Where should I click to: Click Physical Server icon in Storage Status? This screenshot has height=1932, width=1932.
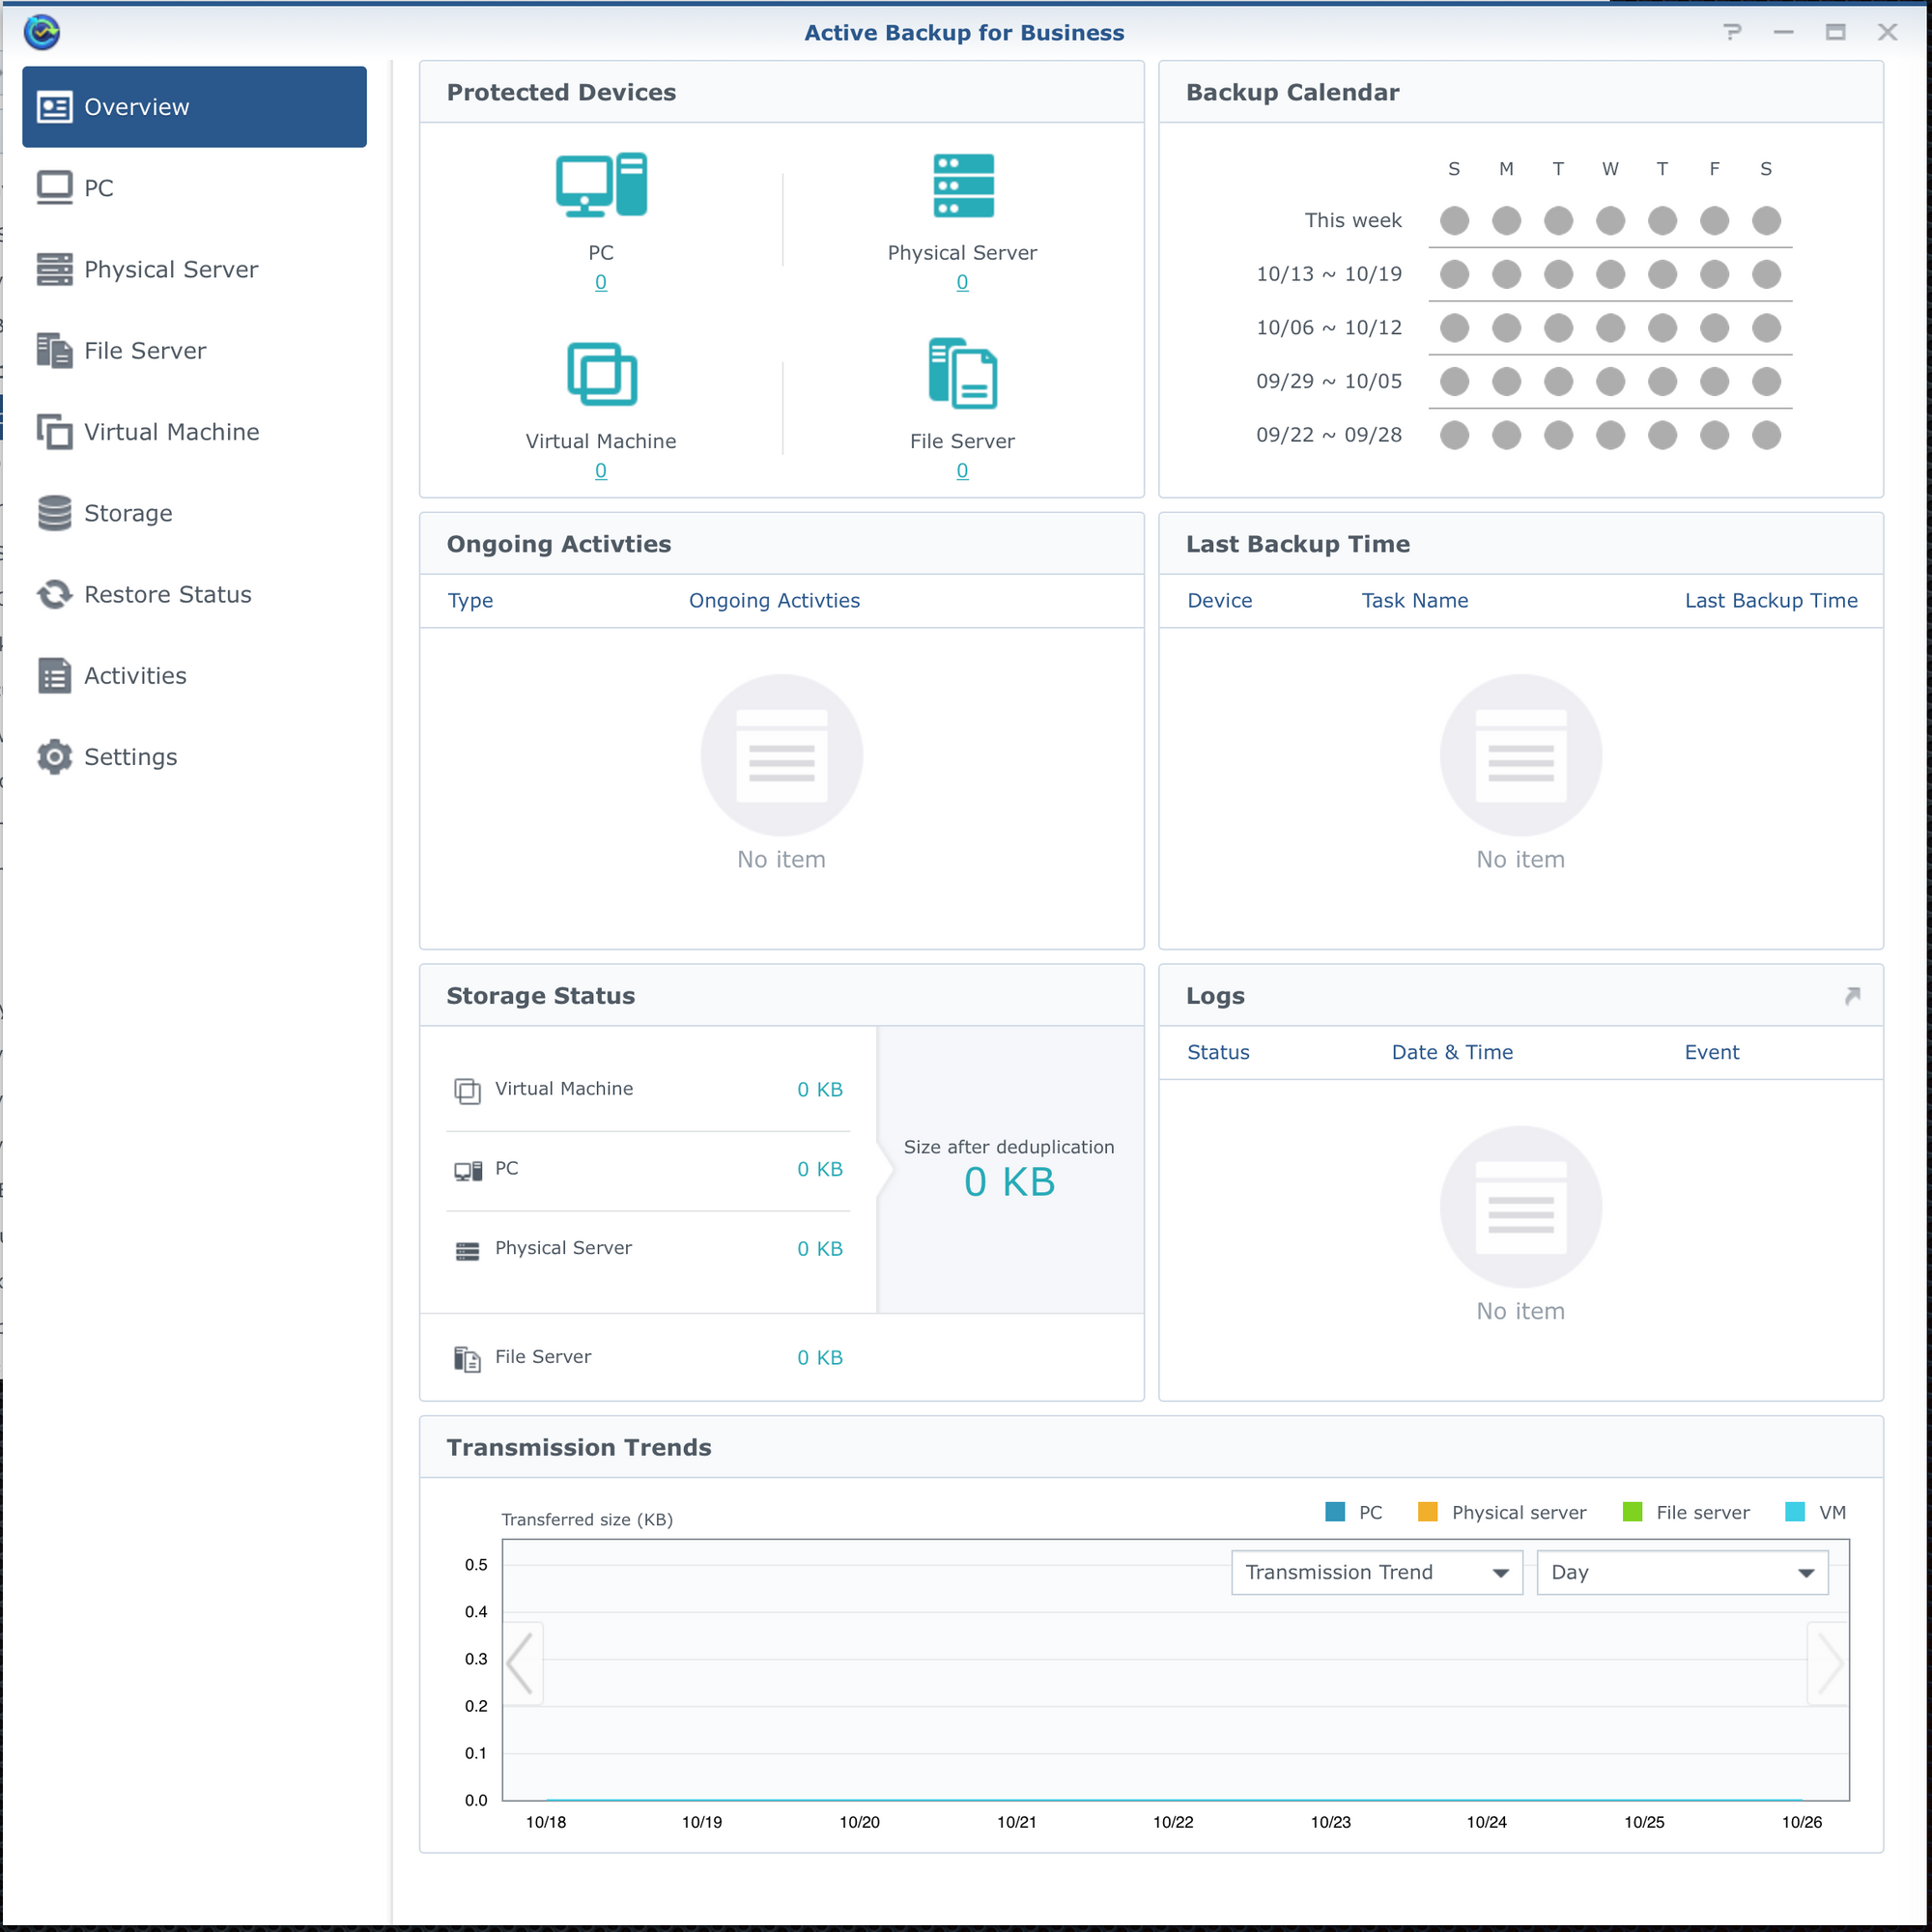click(x=467, y=1250)
